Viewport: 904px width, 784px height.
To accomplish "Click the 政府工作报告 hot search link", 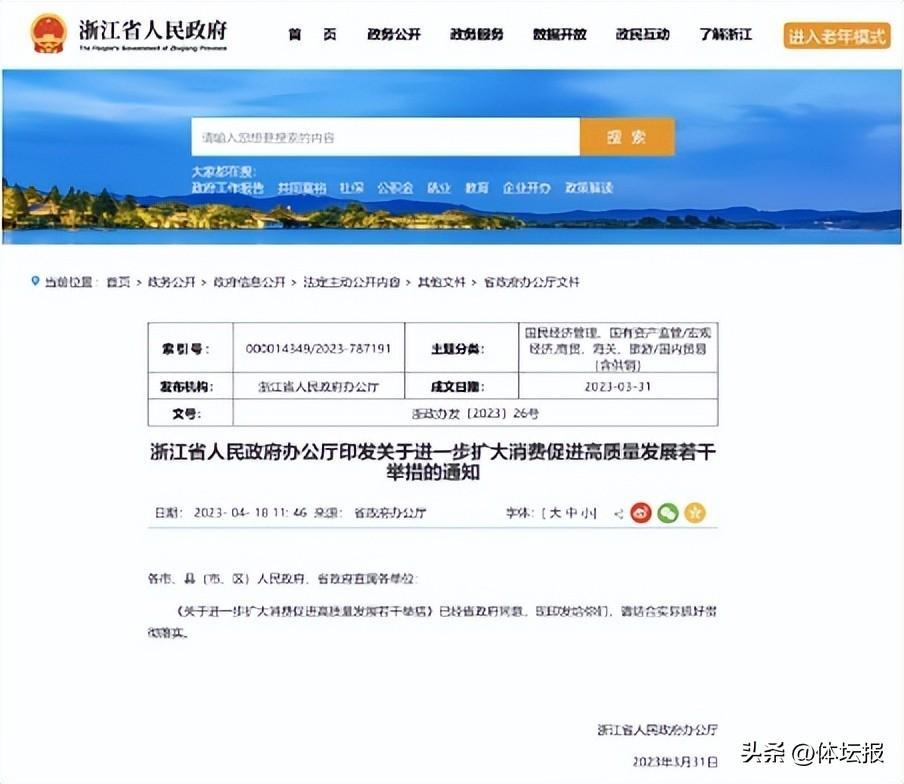I will pyautogui.click(x=228, y=188).
